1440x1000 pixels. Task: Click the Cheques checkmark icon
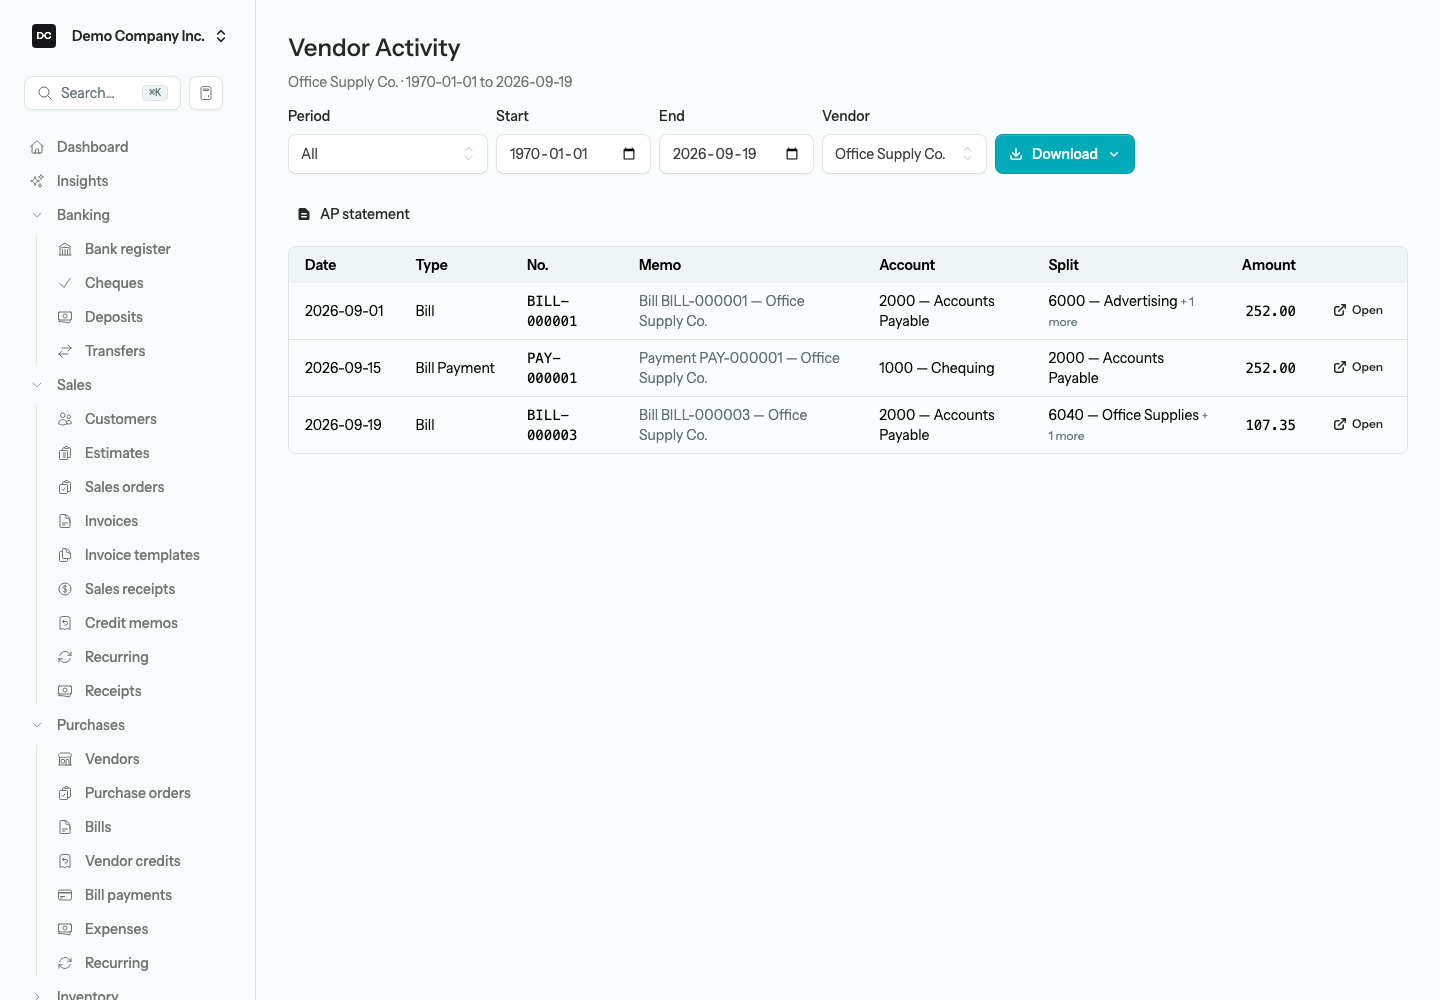[65, 283]
